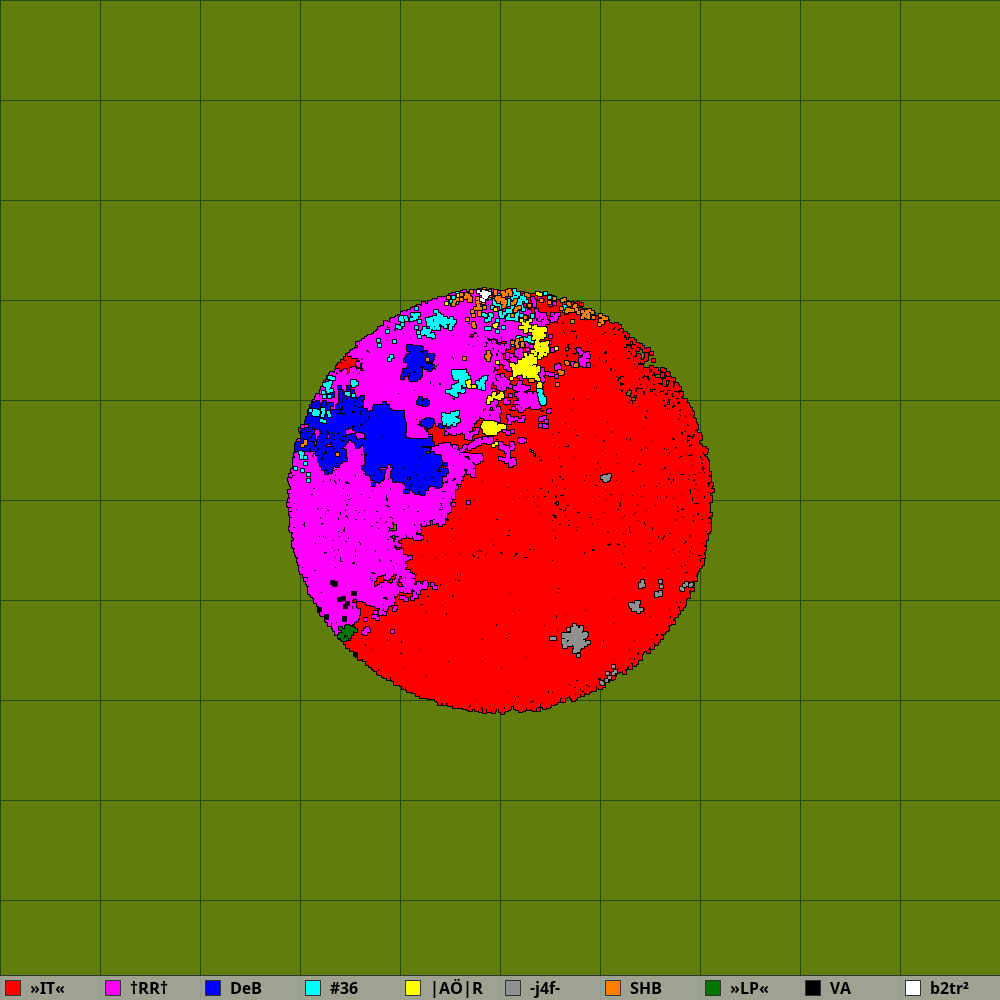Select the »LP« legend label
Screen dimensions: 1000x1000
(x=749, y=989)
